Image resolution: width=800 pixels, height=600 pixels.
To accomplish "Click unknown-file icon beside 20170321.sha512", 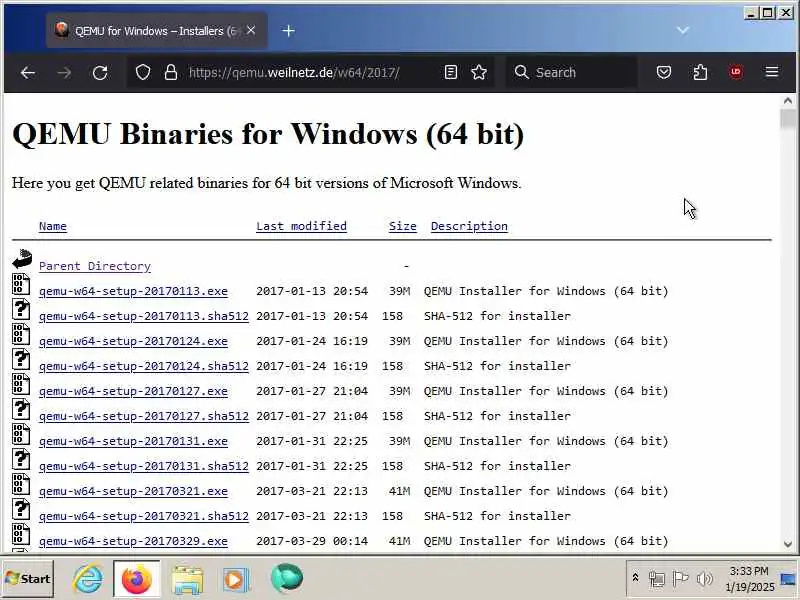I will 21,509.
